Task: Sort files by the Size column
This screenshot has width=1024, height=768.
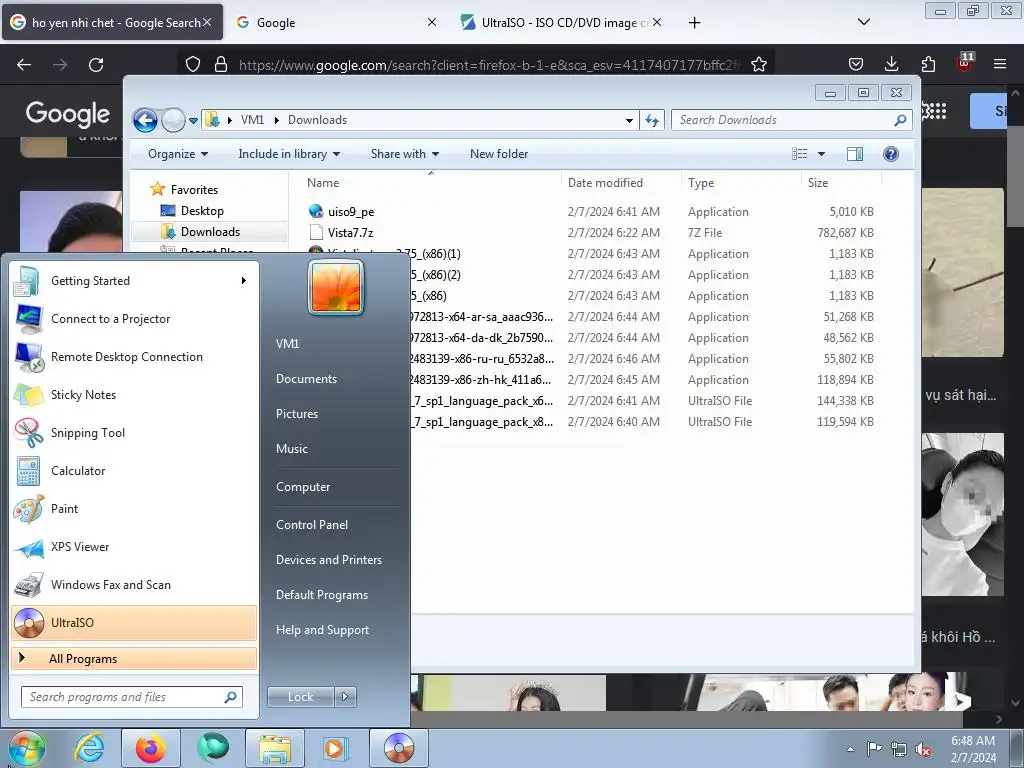Action: [840, 183]
